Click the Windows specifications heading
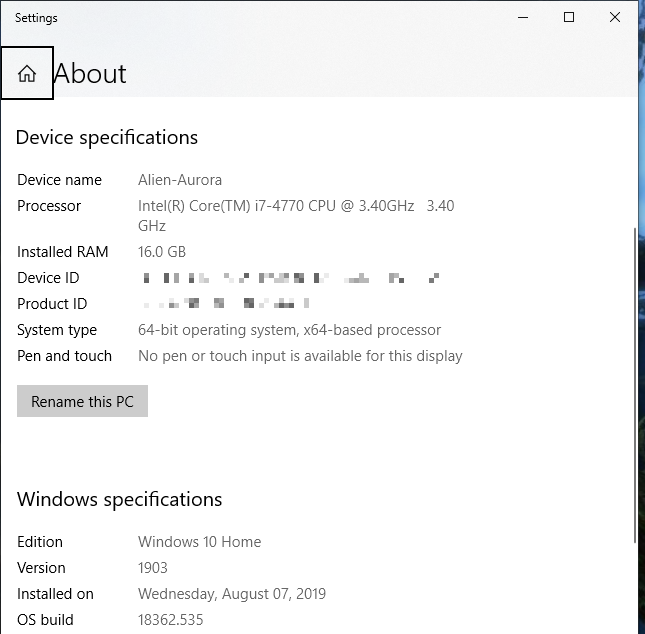 (119, 499)
